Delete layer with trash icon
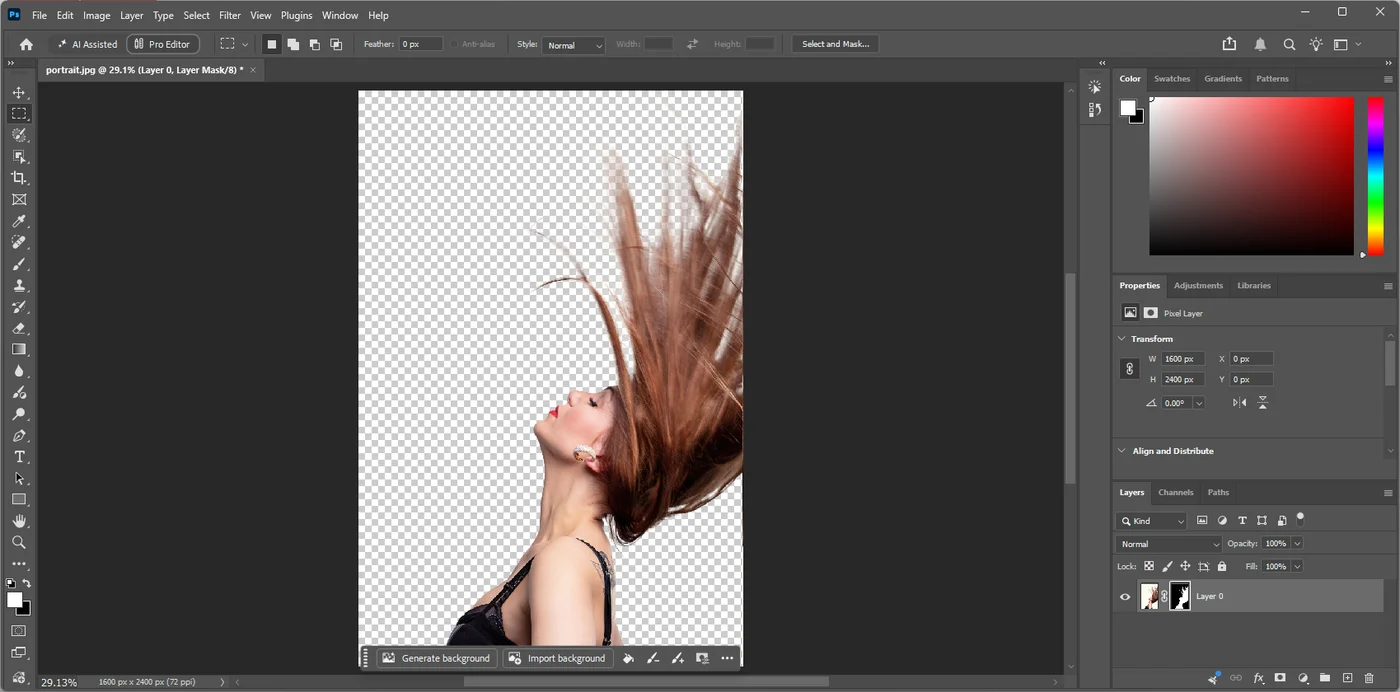Image resolution: width=1400 pixels, height=692 pixels. click(x=1369, y=678)
